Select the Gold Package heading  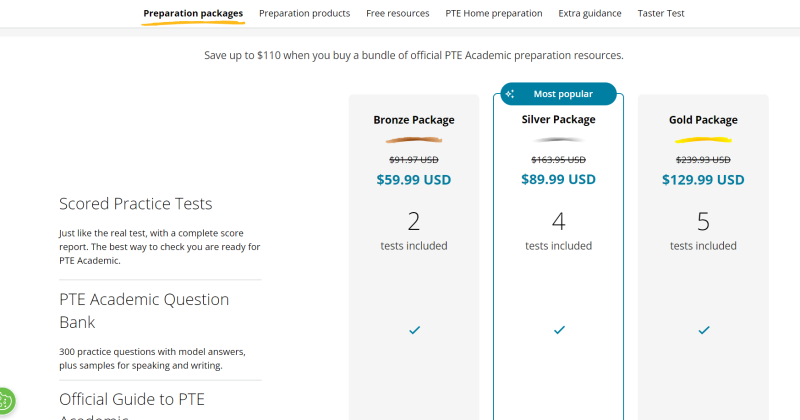coord(703,120)
